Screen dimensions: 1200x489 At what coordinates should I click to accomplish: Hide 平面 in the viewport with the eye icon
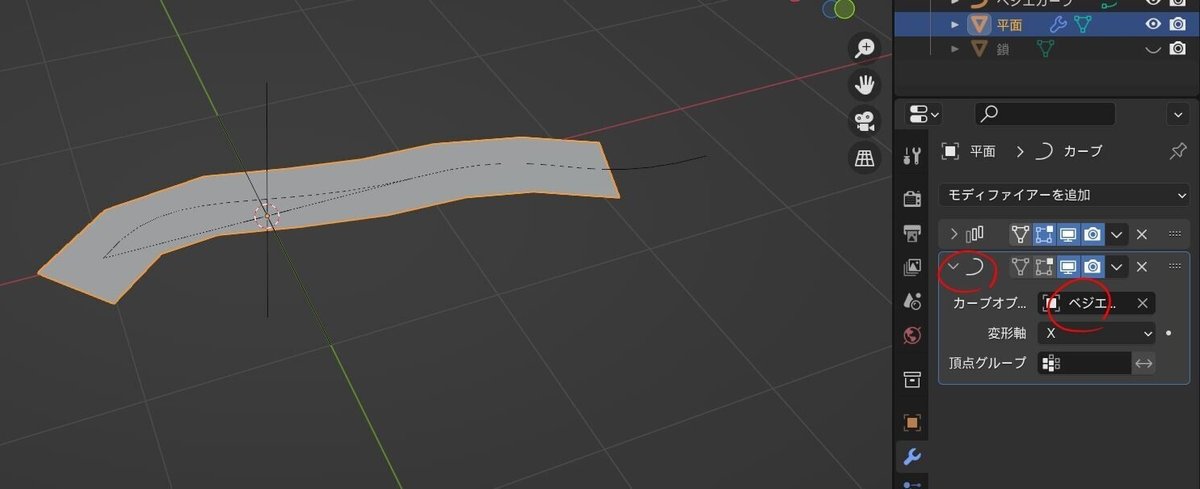(1153, 24)
